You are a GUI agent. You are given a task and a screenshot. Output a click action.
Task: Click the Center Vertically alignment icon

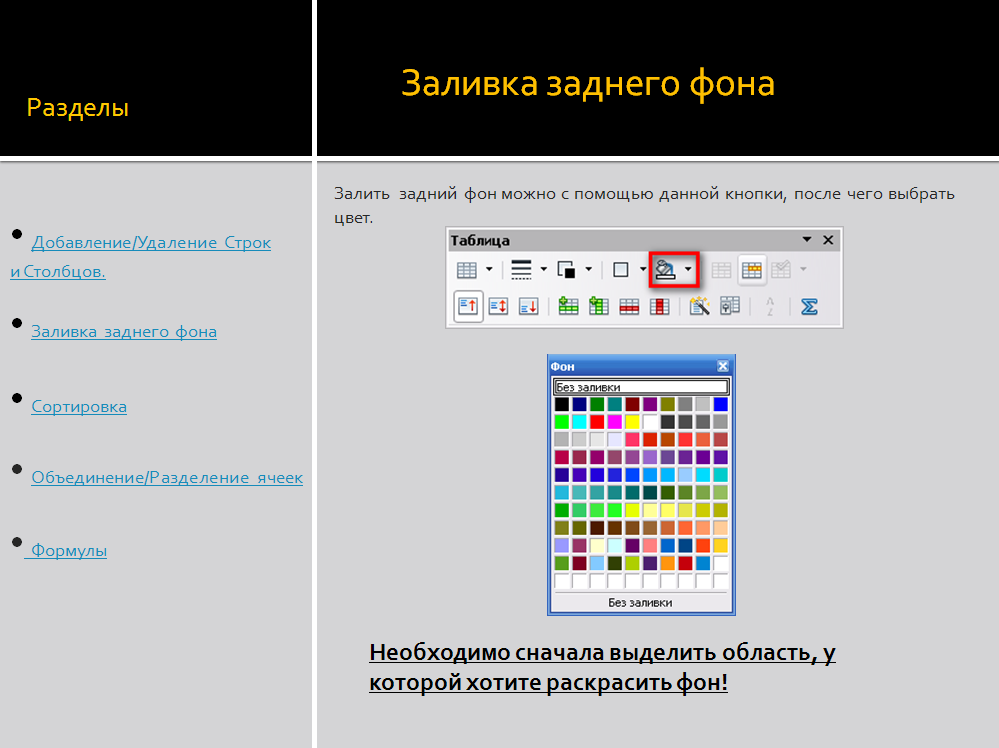(498, 306)
